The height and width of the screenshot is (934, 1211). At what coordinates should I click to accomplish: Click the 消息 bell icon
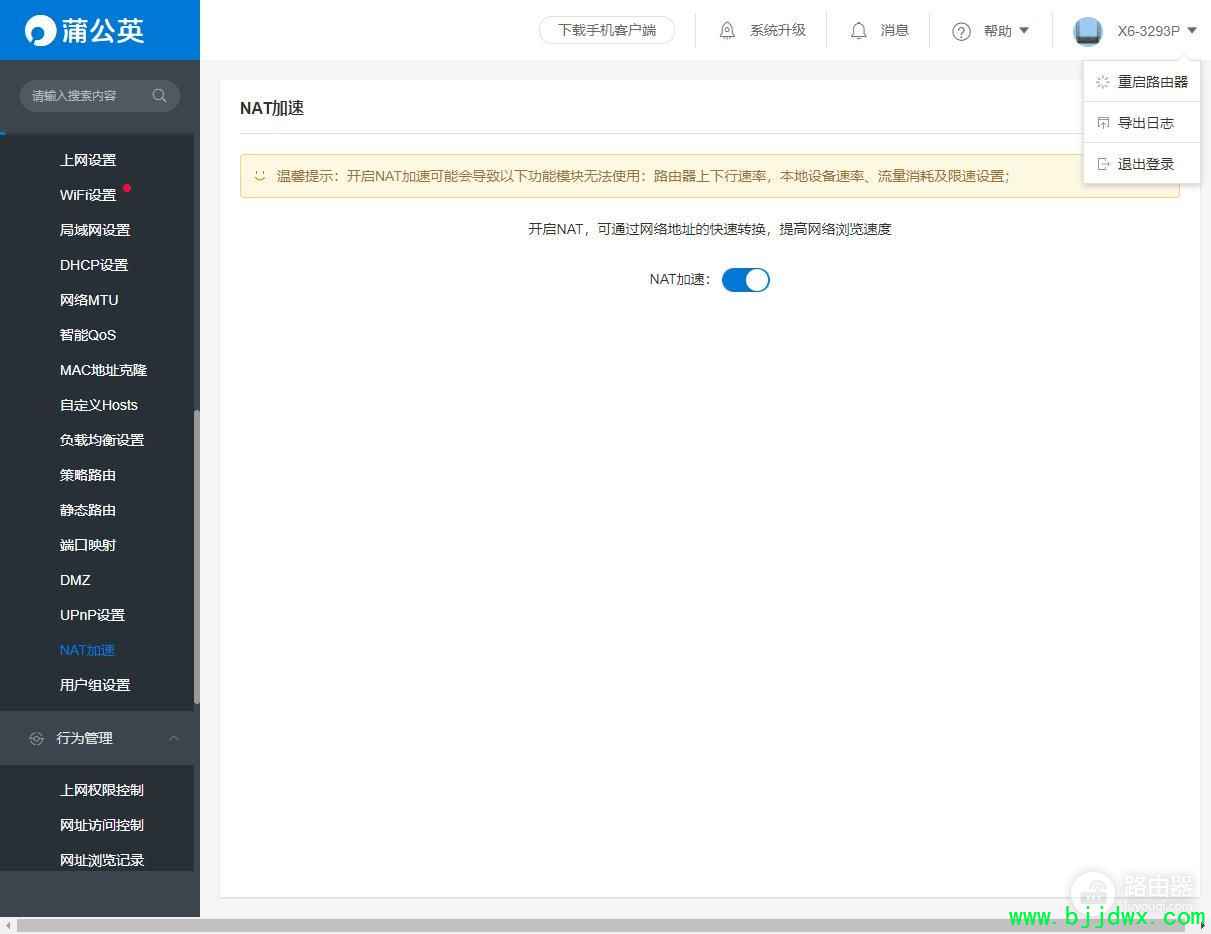click(859, 31)
